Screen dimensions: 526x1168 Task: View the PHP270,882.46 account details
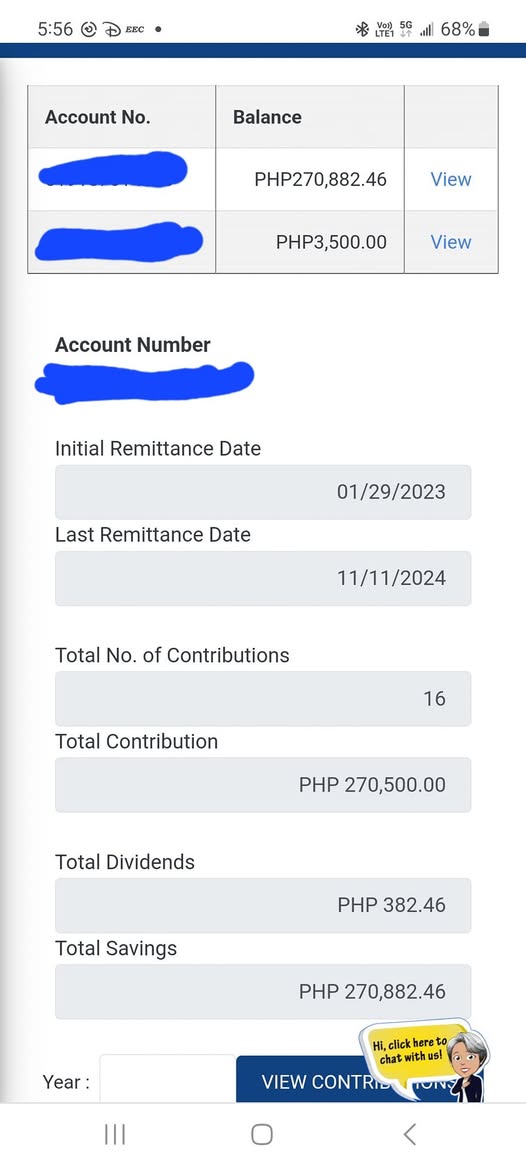(x=451, y=180)
